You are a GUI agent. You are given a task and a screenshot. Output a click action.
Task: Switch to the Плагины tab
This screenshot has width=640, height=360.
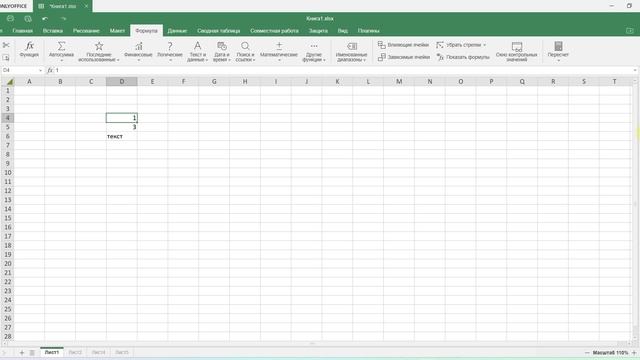tap(369, 31)
